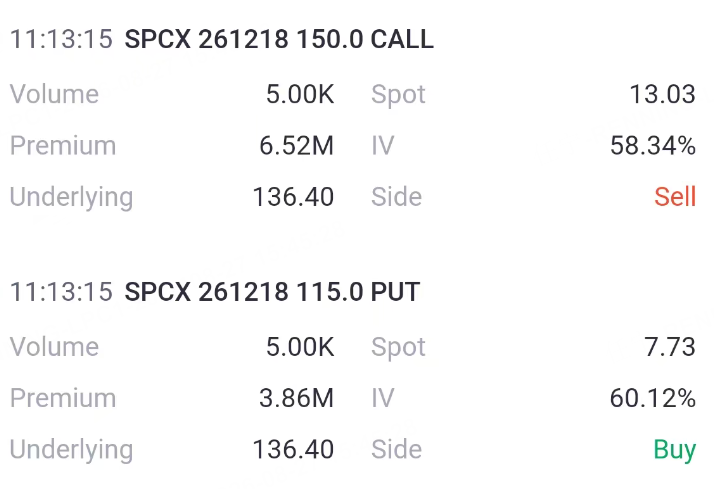Open the SPCX 261218 150.0 CALL entry

tap(279, 39)
